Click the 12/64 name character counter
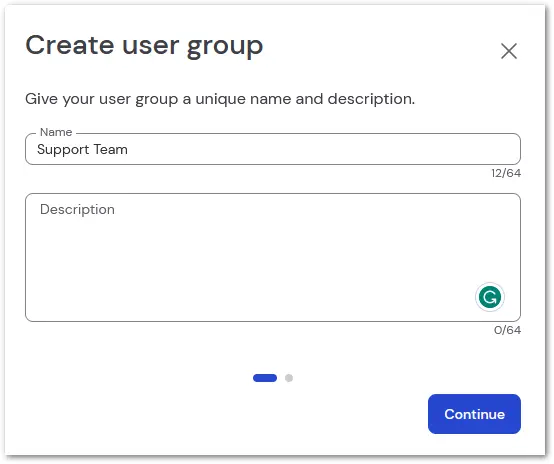Image resolution: width=554 pixels, height=464 pixels. (x=506, y=173)
